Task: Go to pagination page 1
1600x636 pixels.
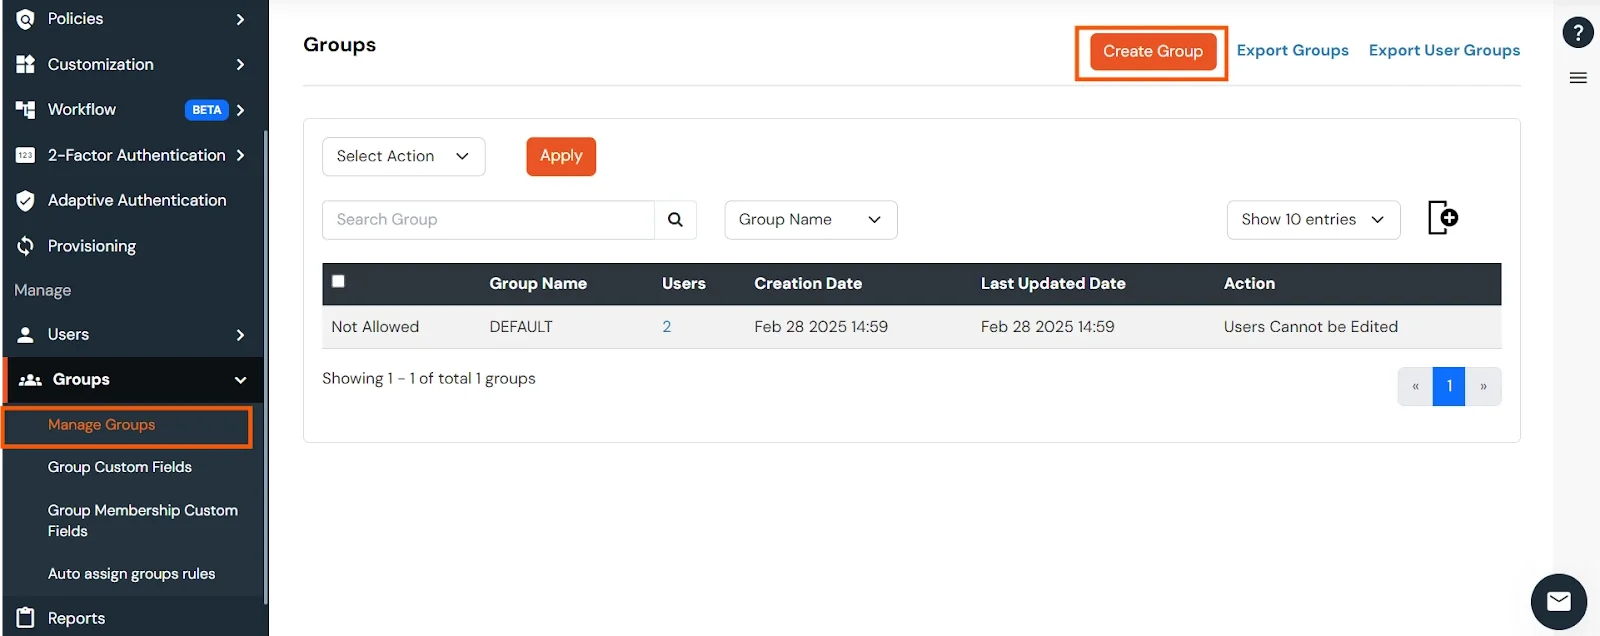Action: 1449,386
